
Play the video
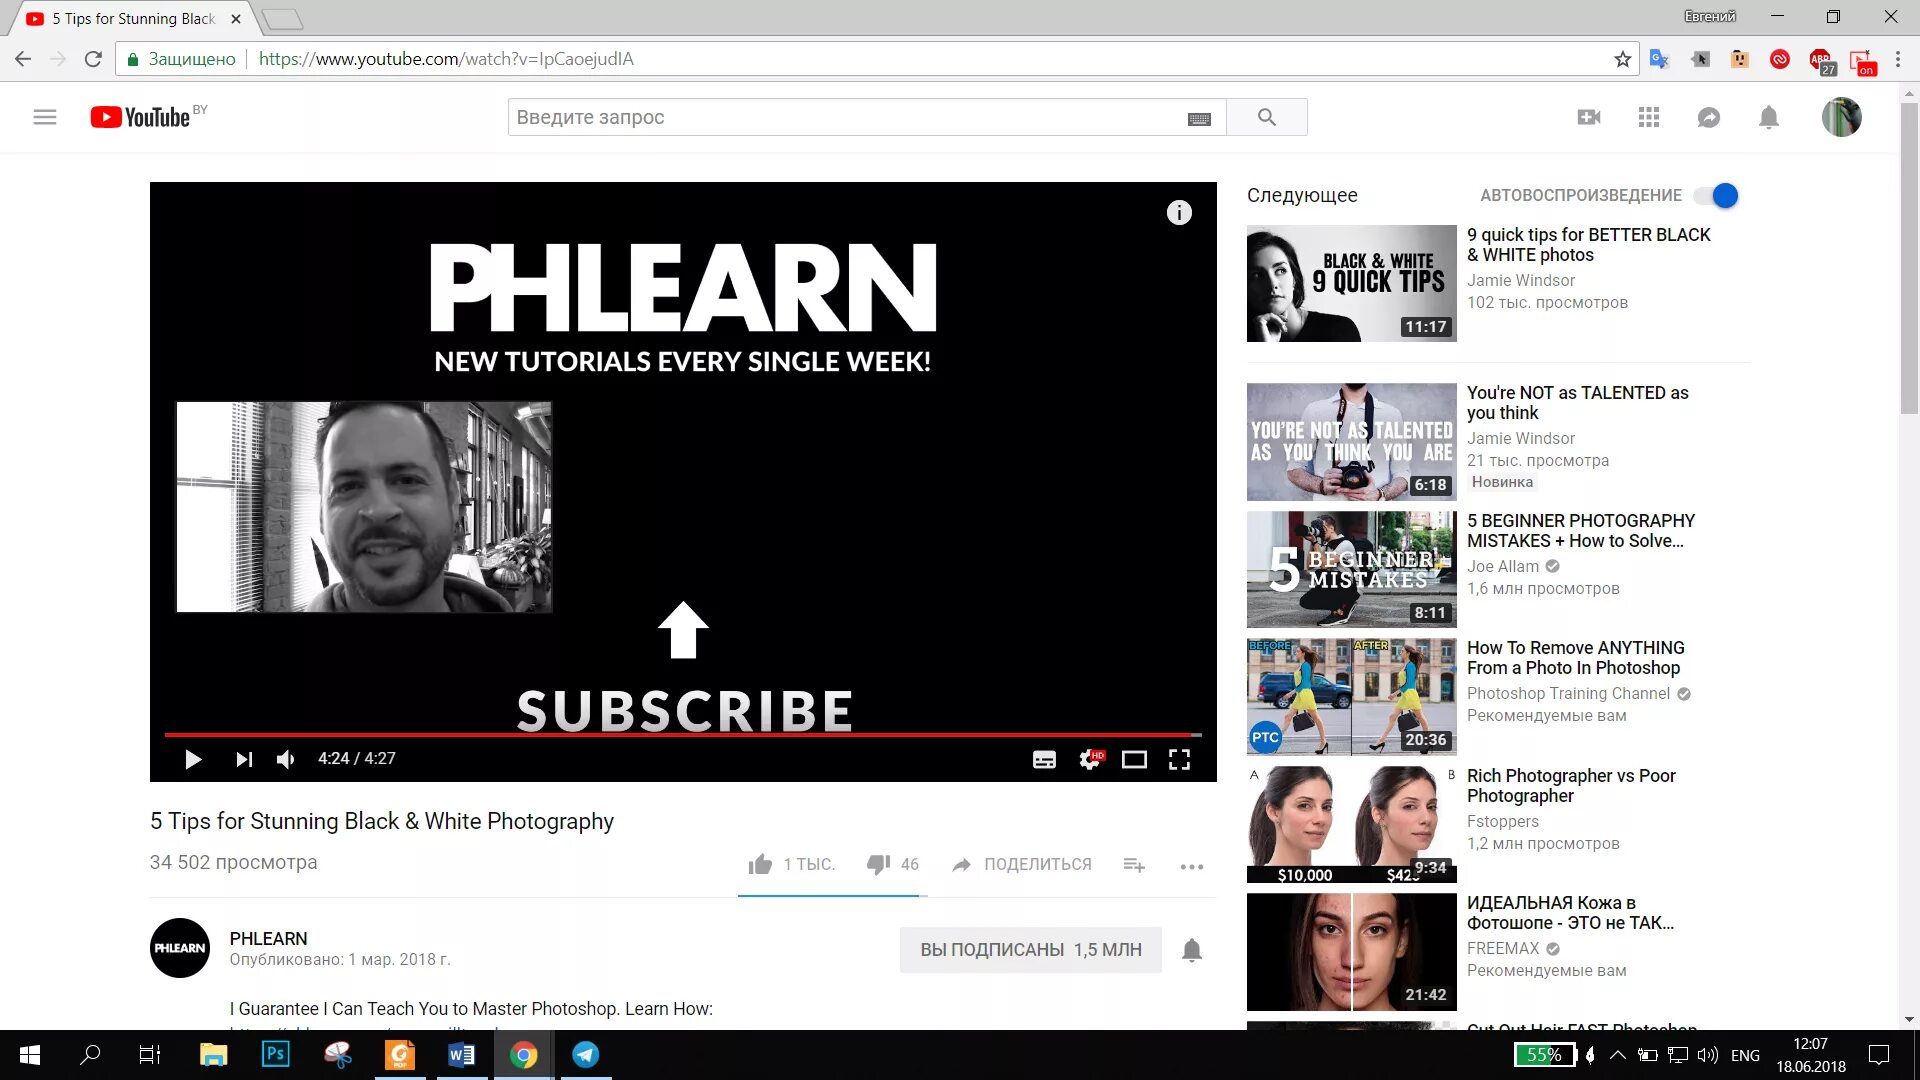tap(194, 759)
